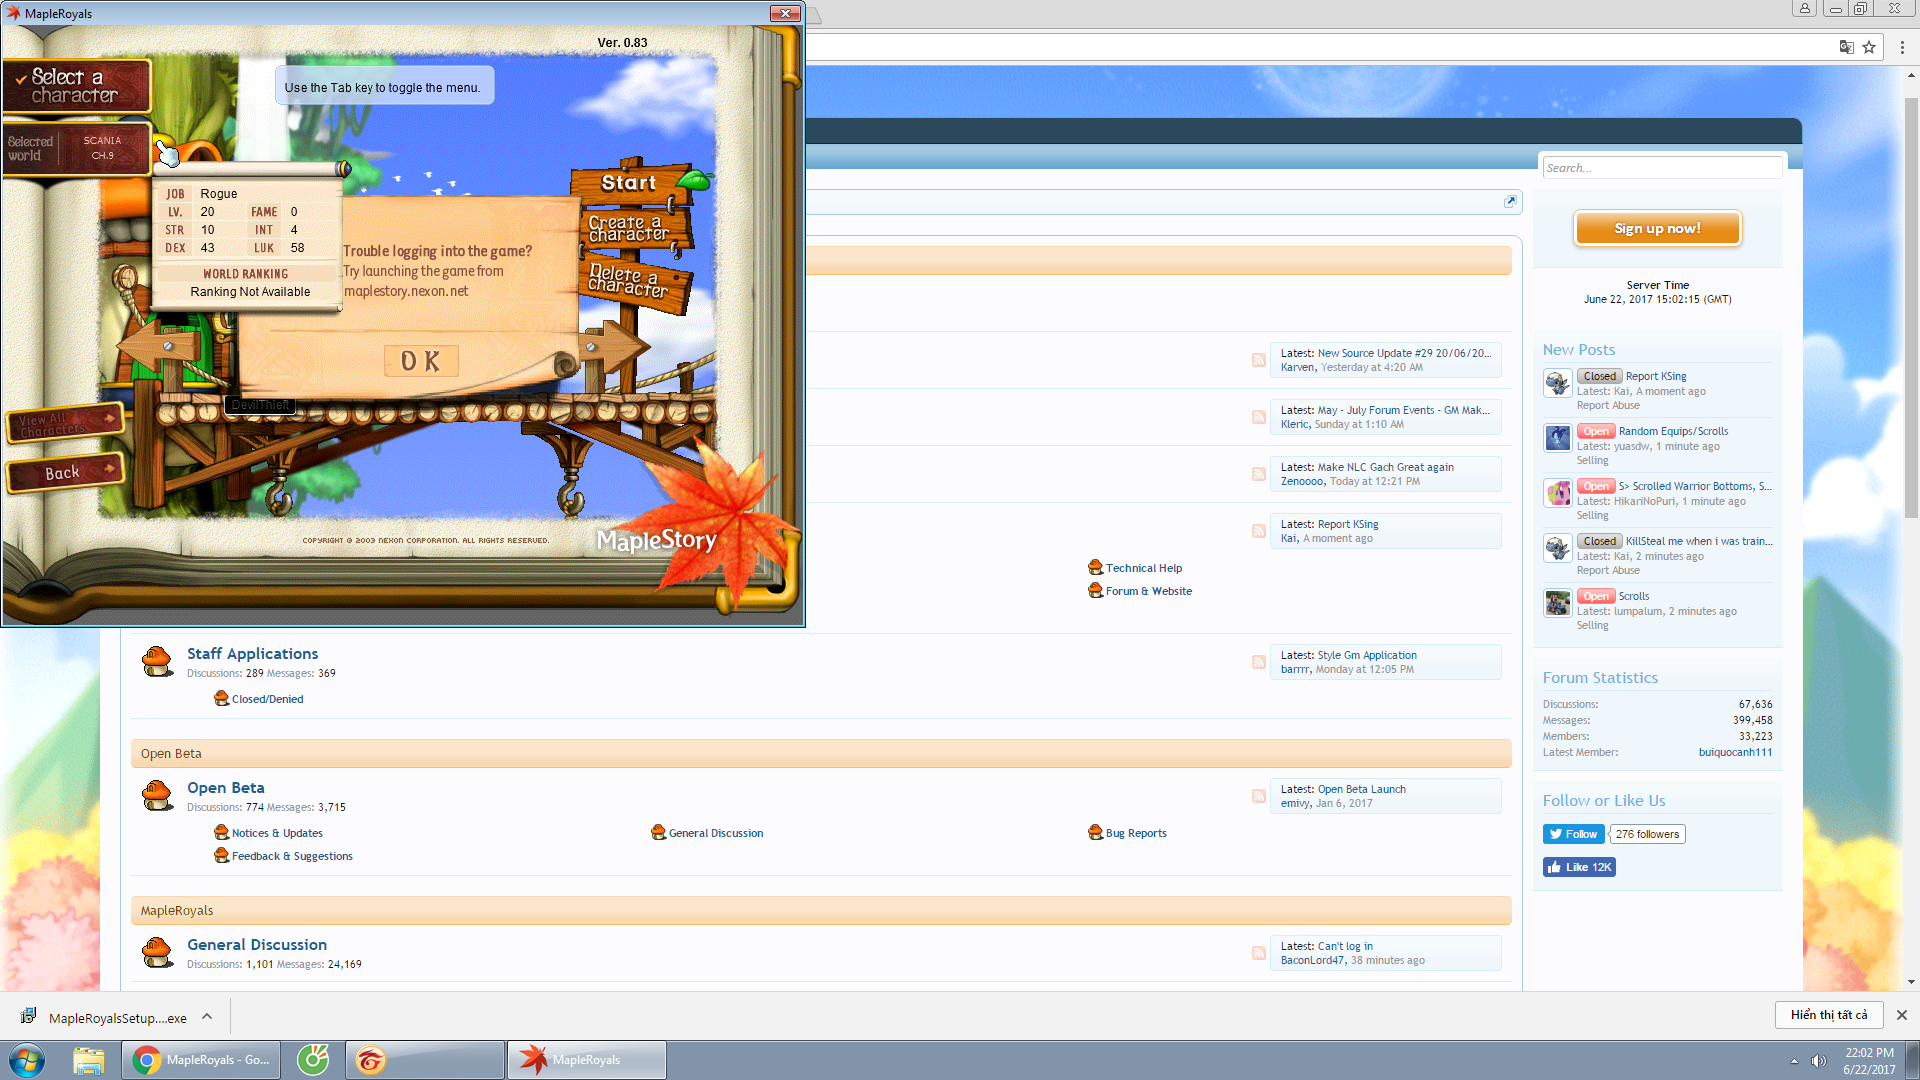This screenshot has height=1080, width=1920.
Task: Click mushroom icon next to MapleRoyals General Discussion
Action: pyautogui.click(x=157, y=952)
